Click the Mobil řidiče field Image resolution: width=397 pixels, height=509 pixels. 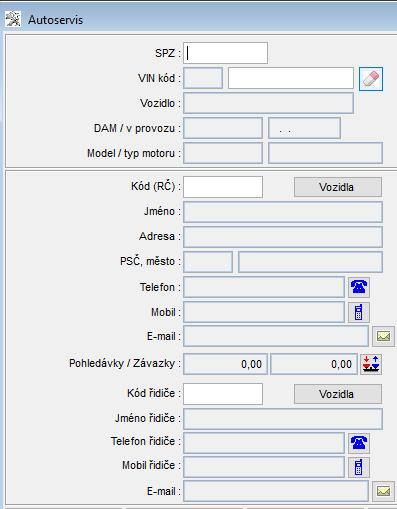[264, 467]
